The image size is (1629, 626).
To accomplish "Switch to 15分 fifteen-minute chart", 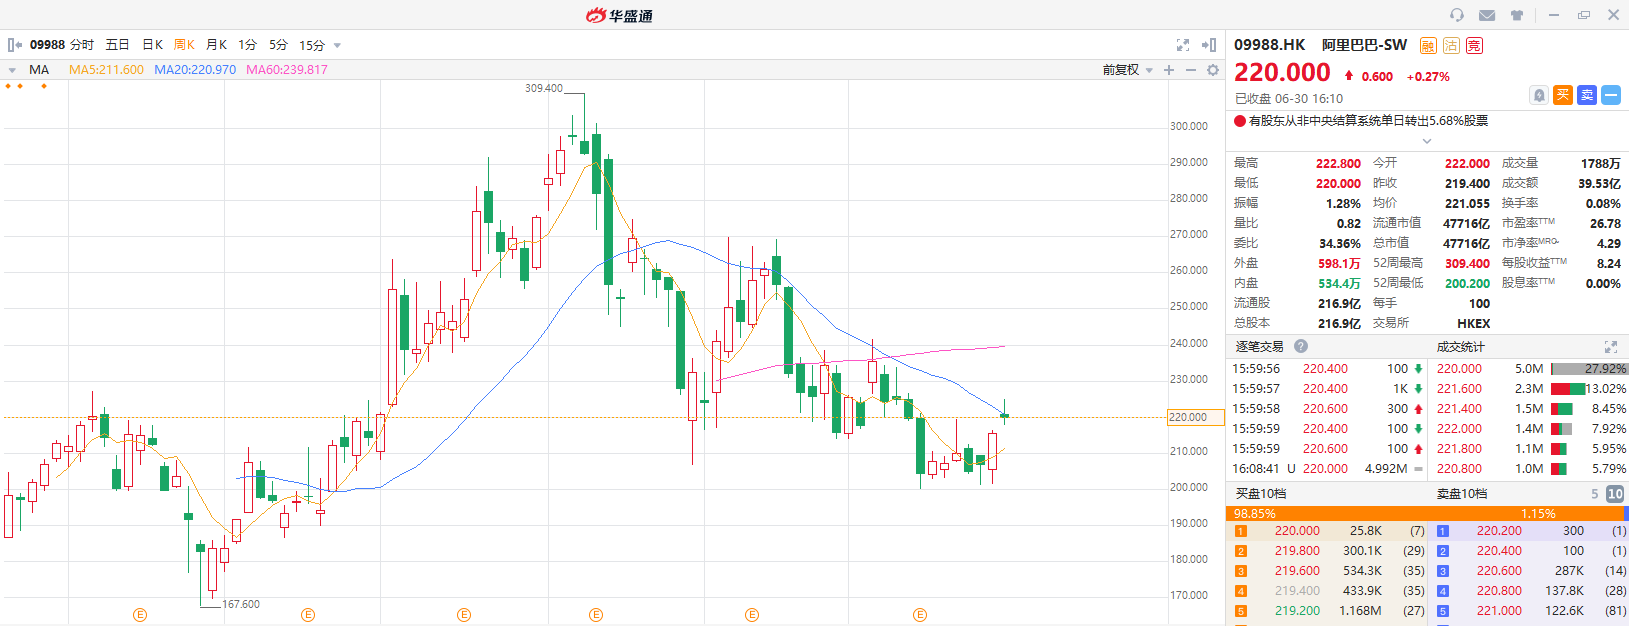I will pos(312,45).
